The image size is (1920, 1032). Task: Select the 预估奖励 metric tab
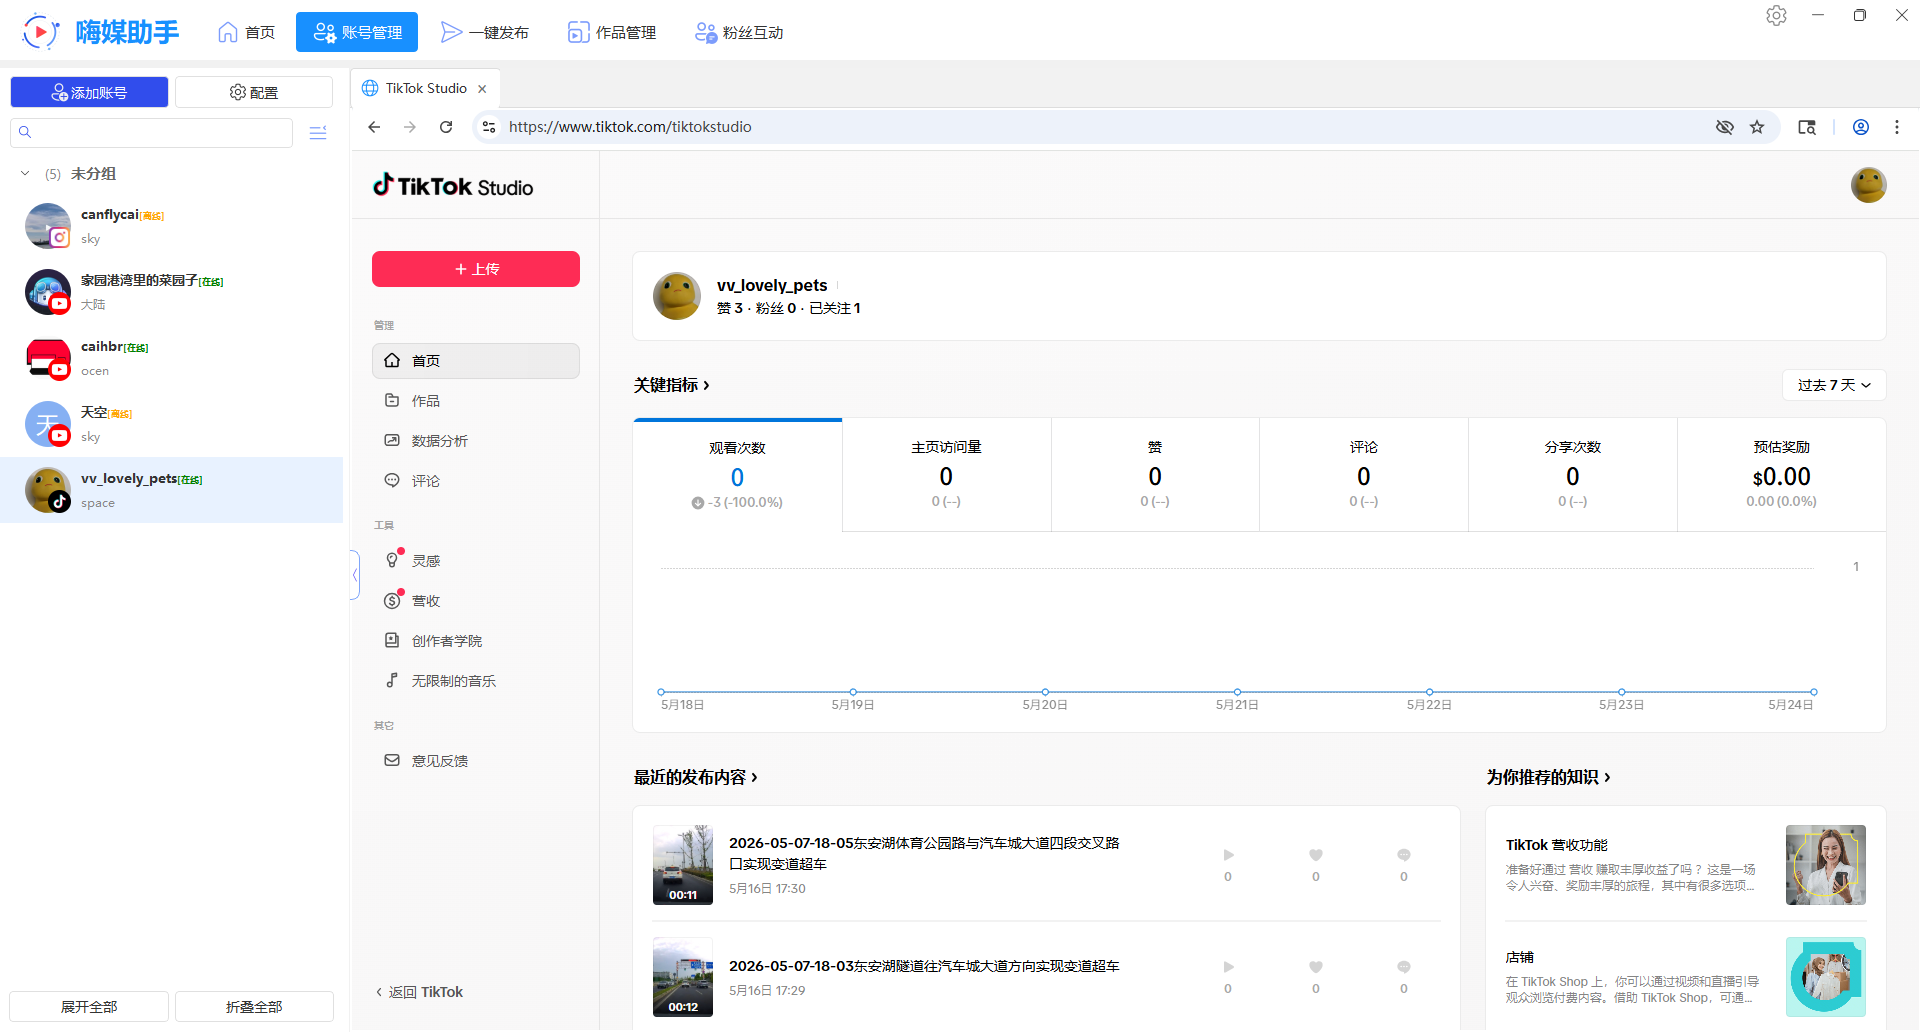click(1782, 475)
